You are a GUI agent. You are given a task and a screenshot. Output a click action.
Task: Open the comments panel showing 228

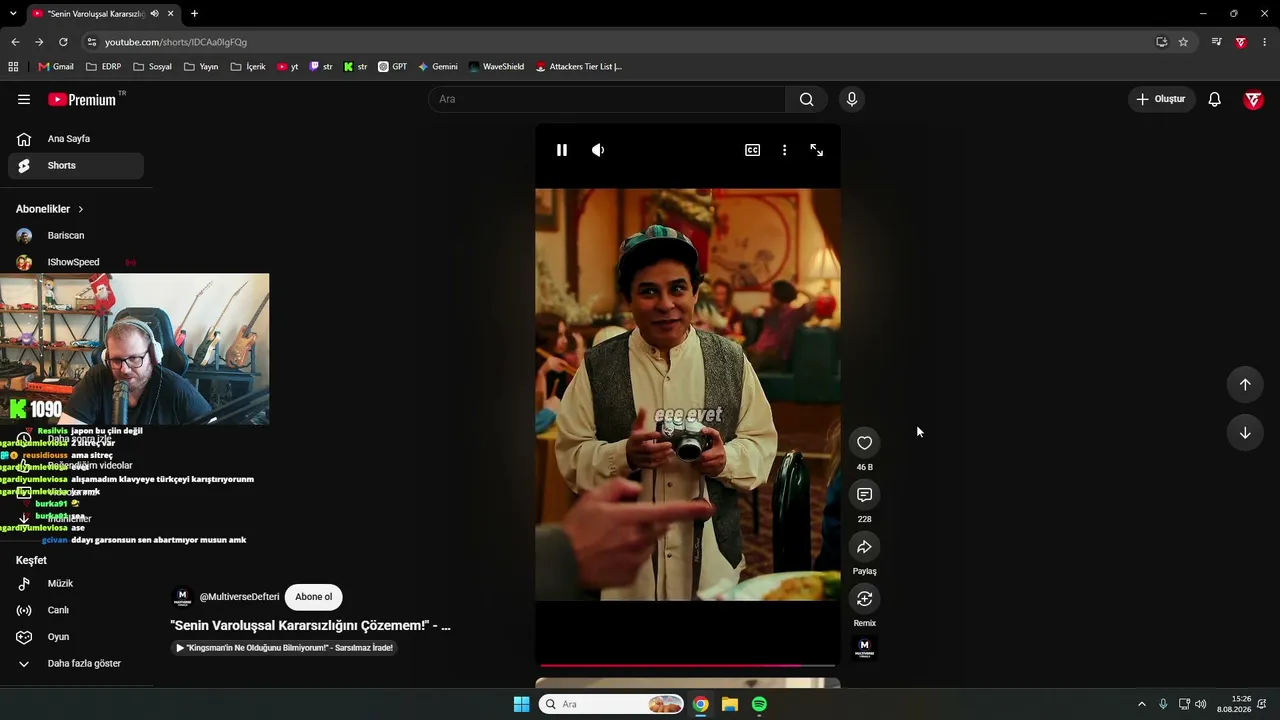(x=865, y=495)
